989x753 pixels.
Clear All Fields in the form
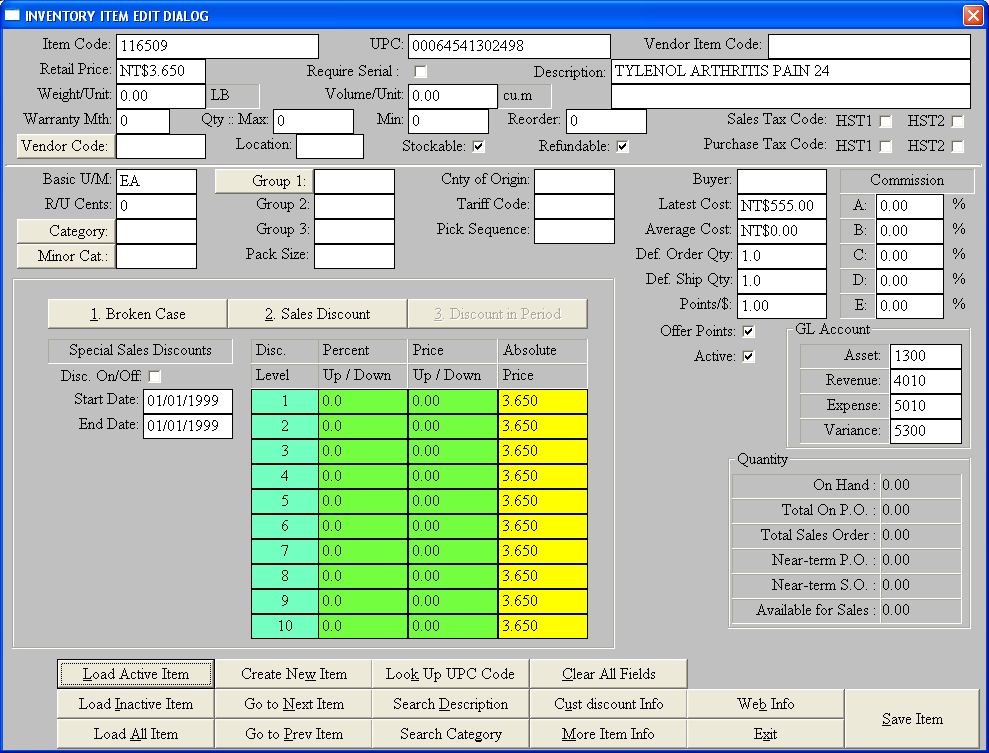[x=608, y=674]
